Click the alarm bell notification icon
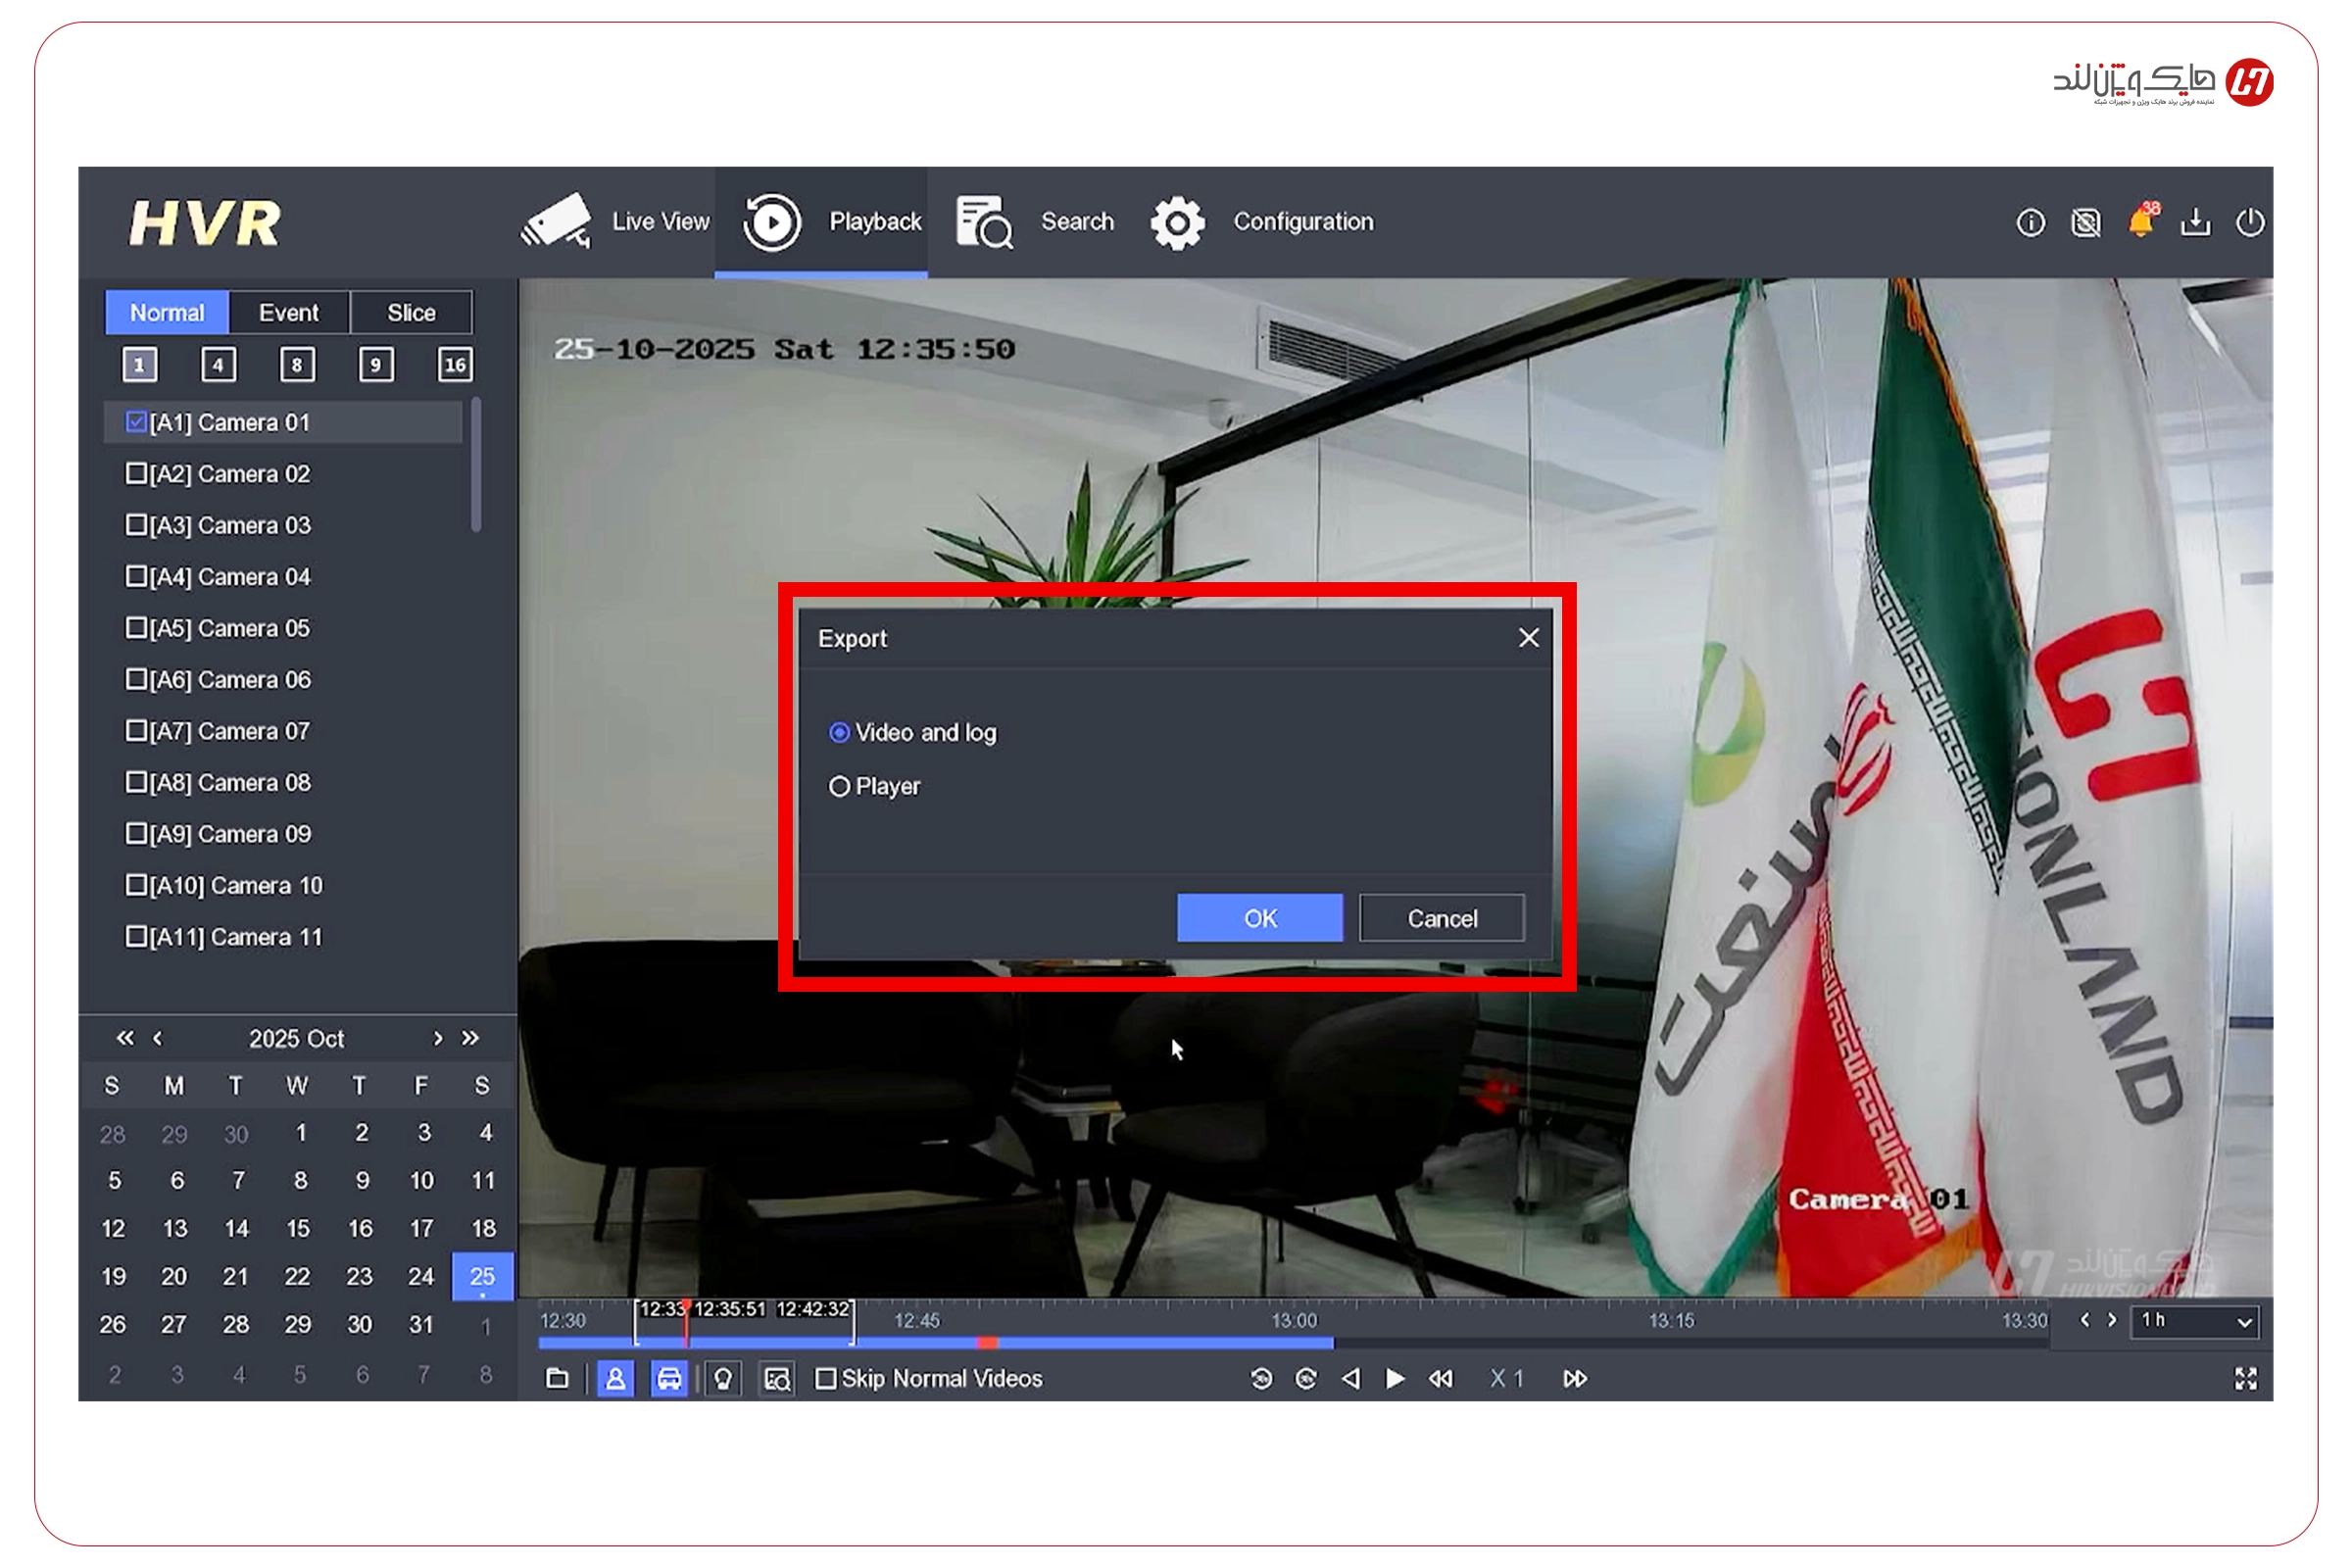The height and width of the screenshot is (1568, 2352). click(2140, 222)
